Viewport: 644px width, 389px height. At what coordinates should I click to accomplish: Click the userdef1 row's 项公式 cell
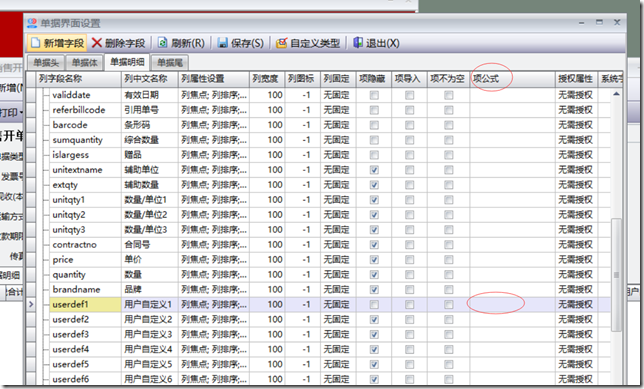[x=512, y=304]
